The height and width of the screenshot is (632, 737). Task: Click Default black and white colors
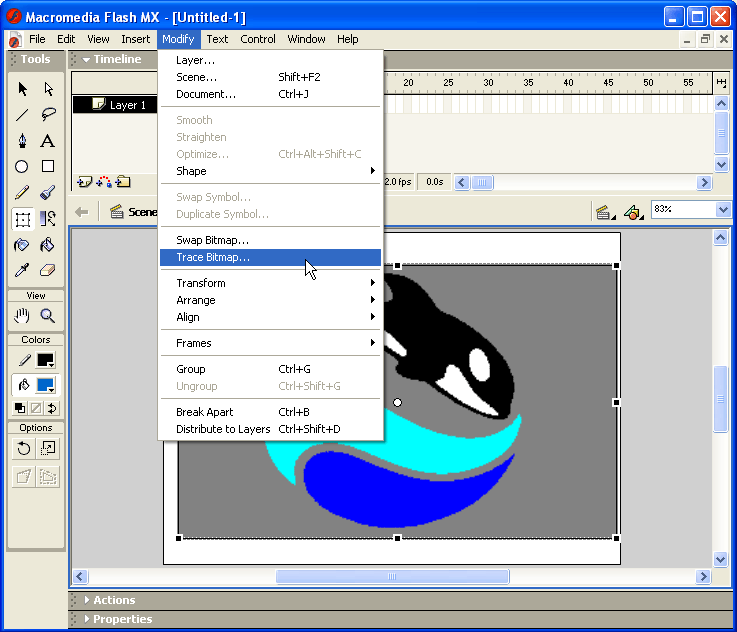point(20,408)
